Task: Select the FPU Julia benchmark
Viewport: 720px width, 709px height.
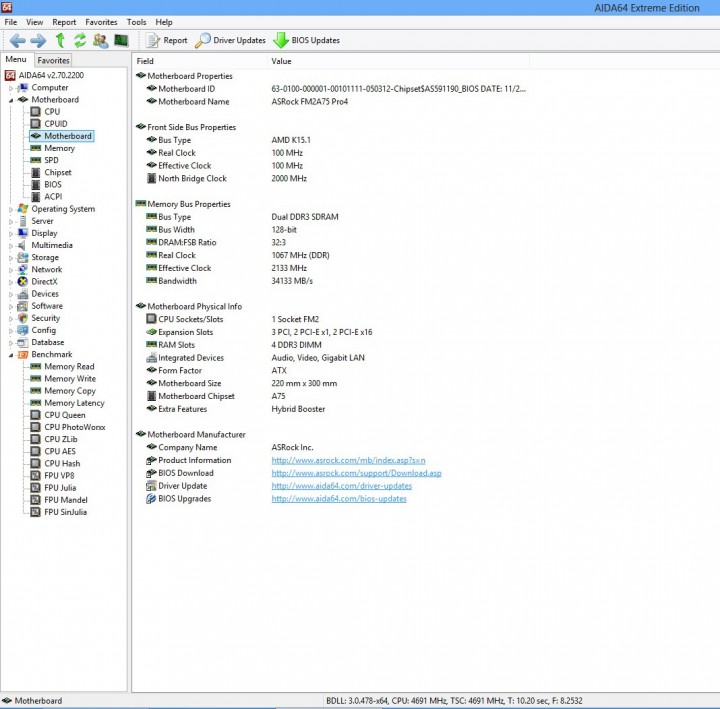Action: click(60, 488)
